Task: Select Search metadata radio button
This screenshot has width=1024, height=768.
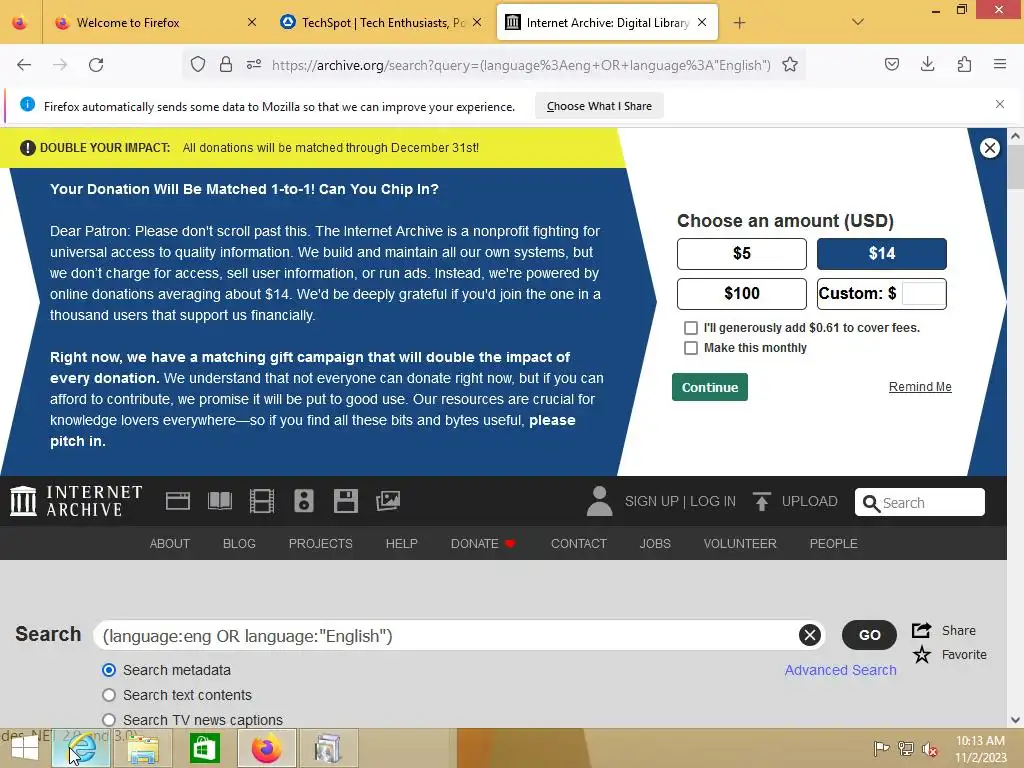Action: coord(109,670)
